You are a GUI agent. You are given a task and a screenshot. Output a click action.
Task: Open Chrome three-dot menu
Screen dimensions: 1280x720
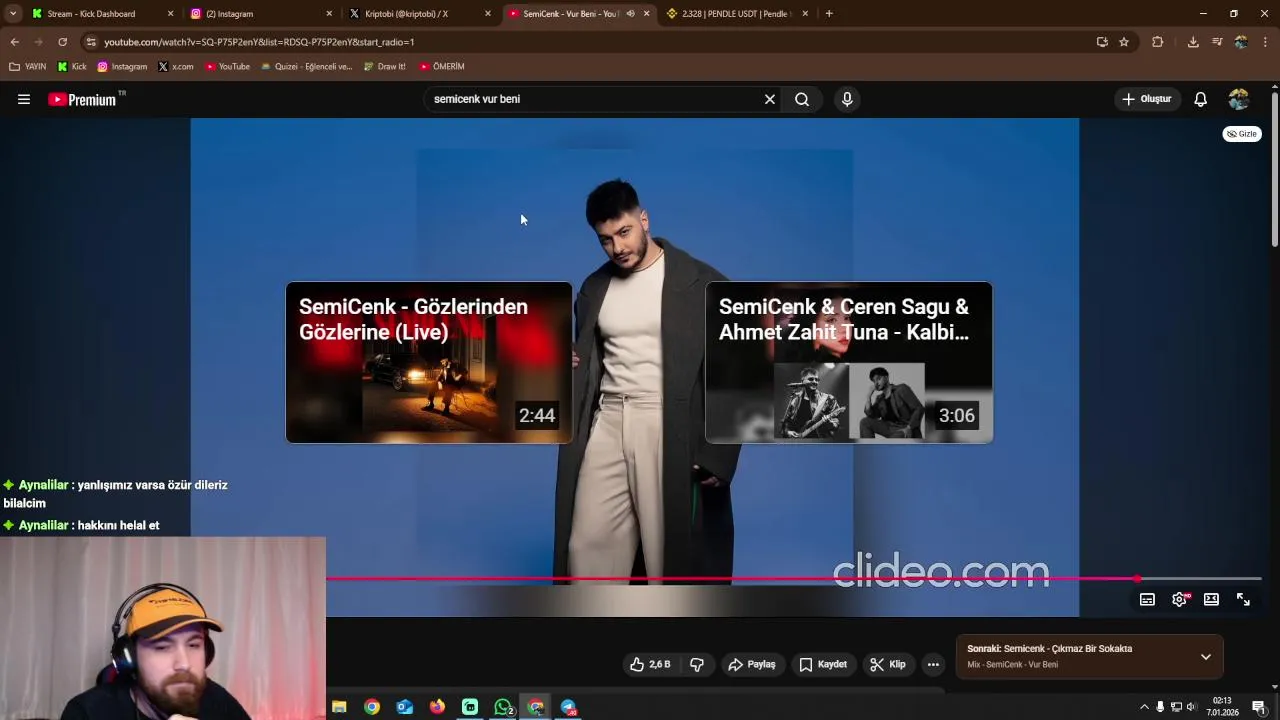[1265, 42]
